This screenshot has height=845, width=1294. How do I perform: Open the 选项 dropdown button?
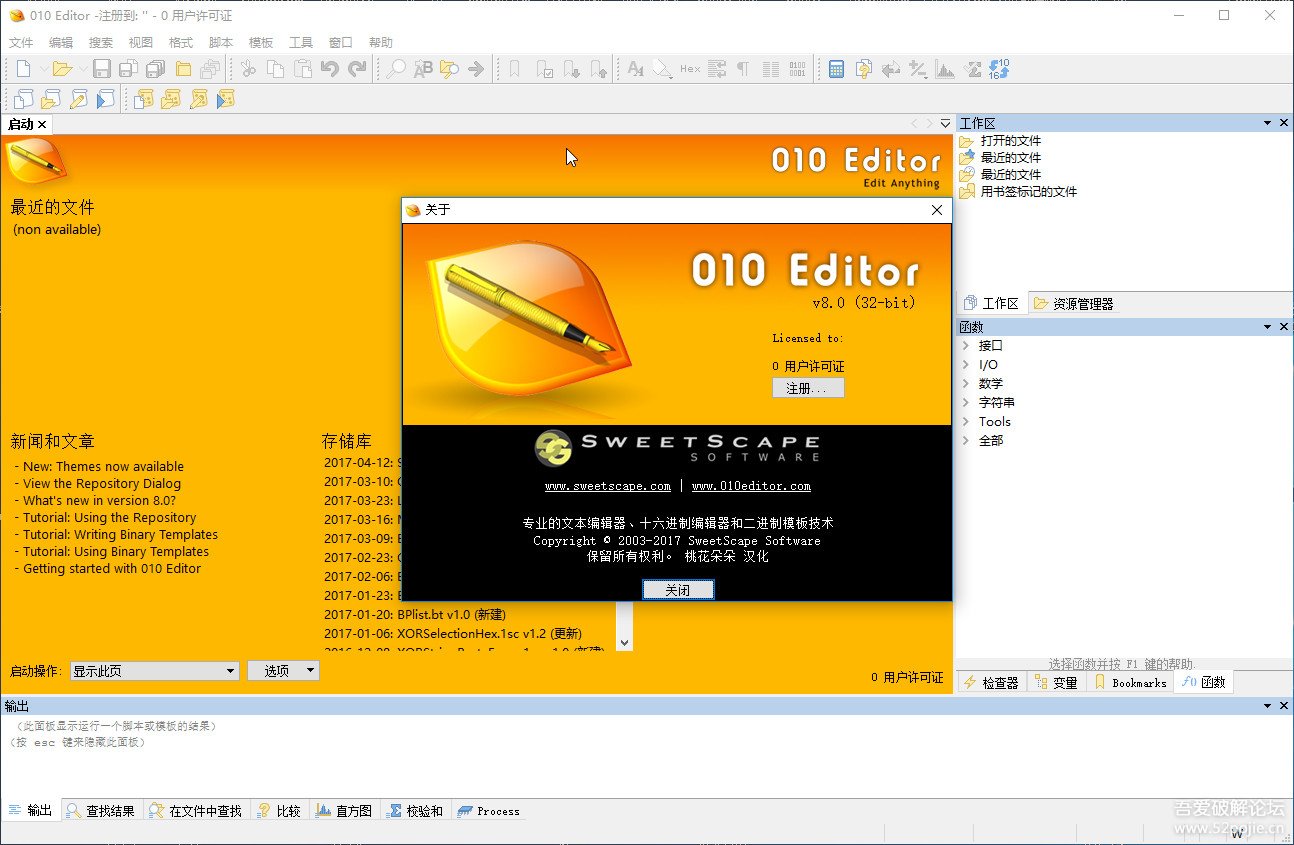tap(284, 671)
